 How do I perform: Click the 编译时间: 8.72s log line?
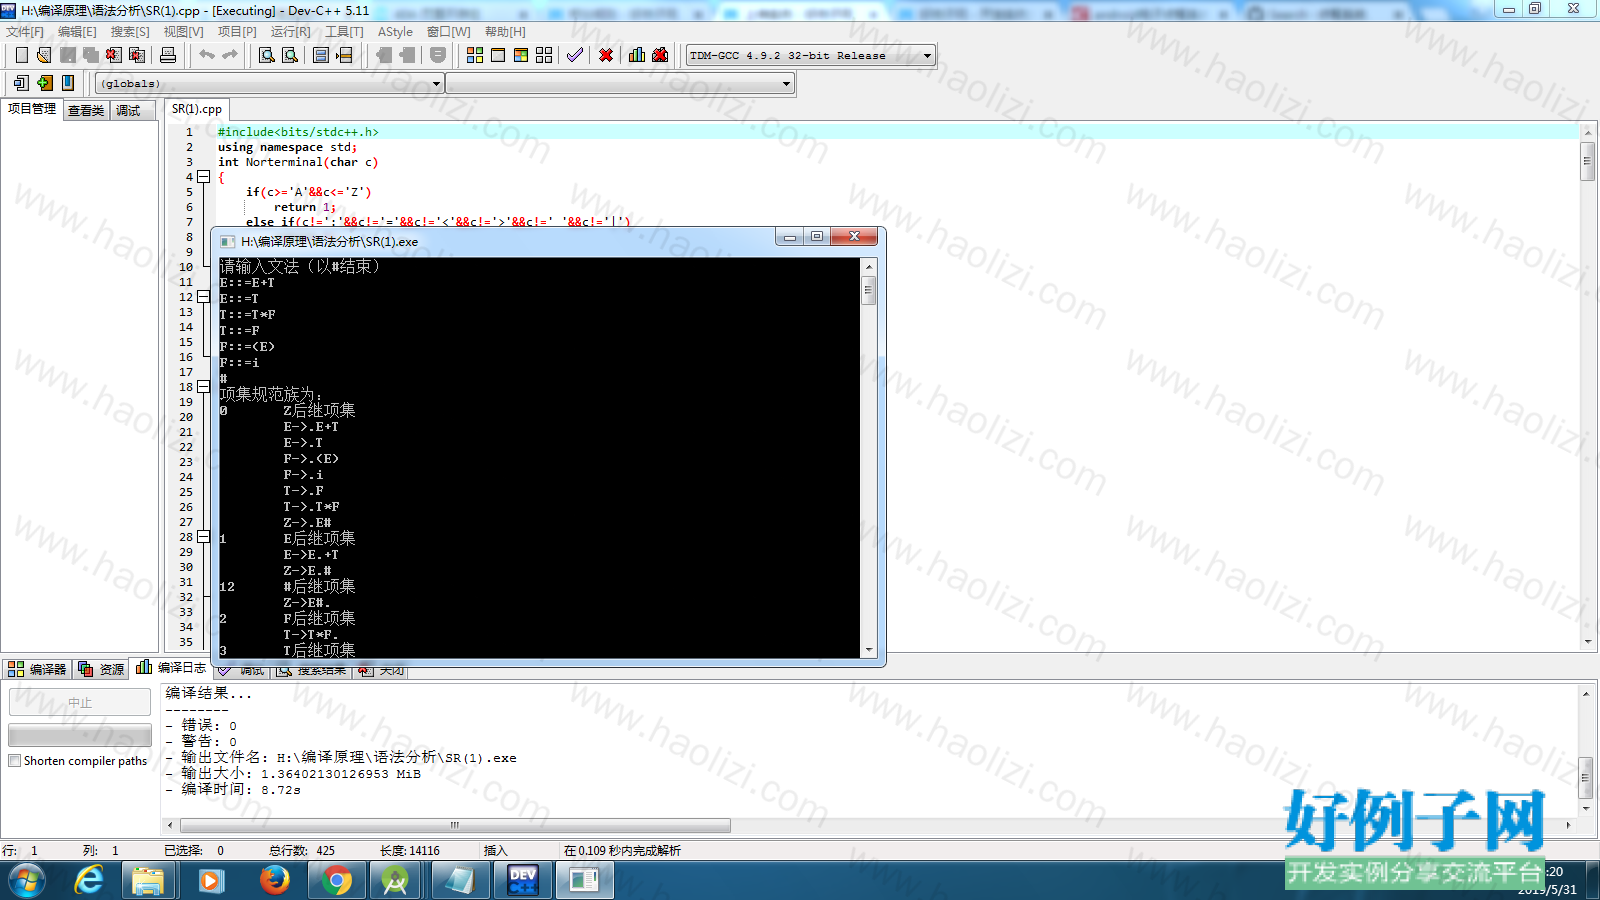click(233, 790)
